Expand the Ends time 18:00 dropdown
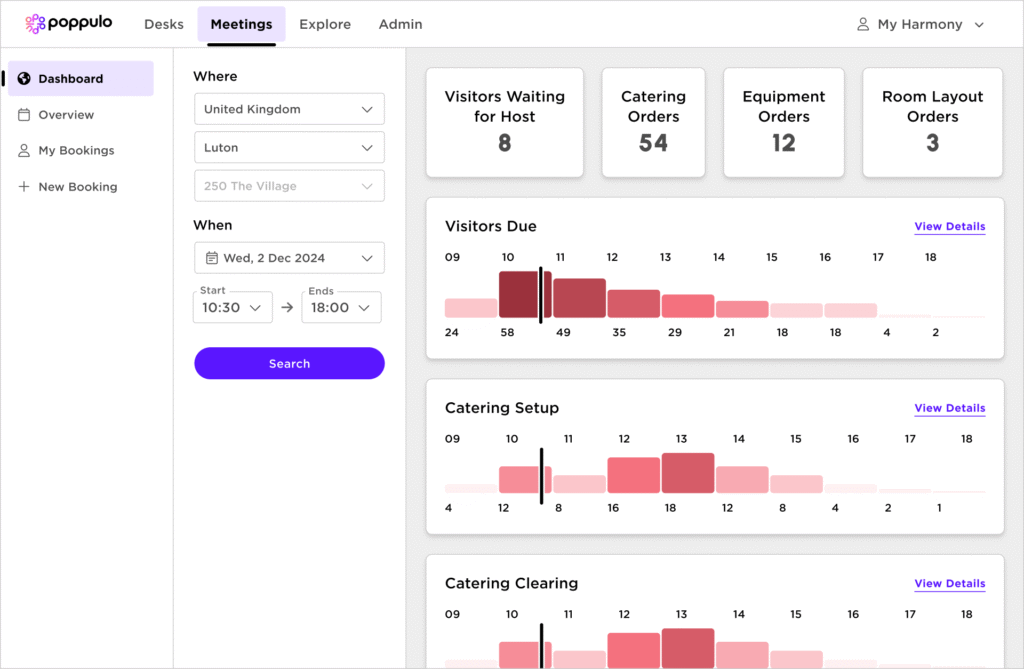This screenshot has width=1024, height=669. (x=341, y=308)
